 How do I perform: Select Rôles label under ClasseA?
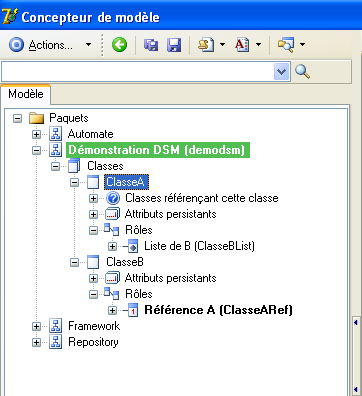pyautogui.click(x=139, y=230)
